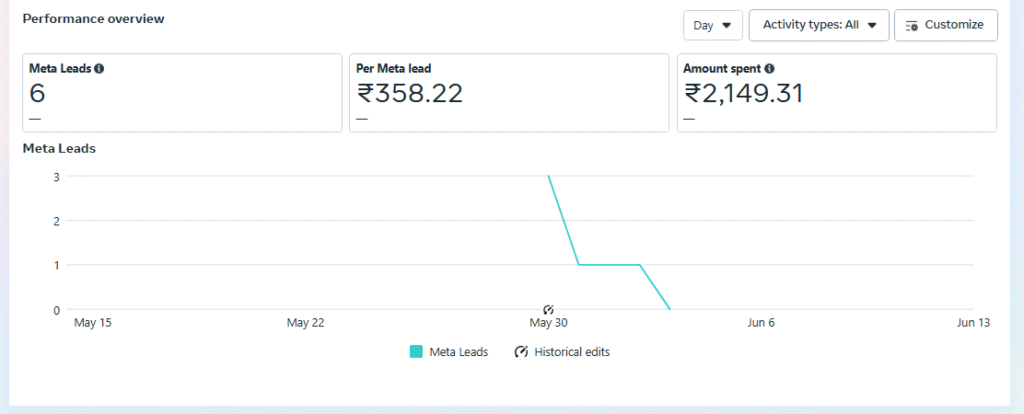This screenshot has height=414, width=1024.
Task: Toggle Historical edits in chart legend
Action: (571, 352)
